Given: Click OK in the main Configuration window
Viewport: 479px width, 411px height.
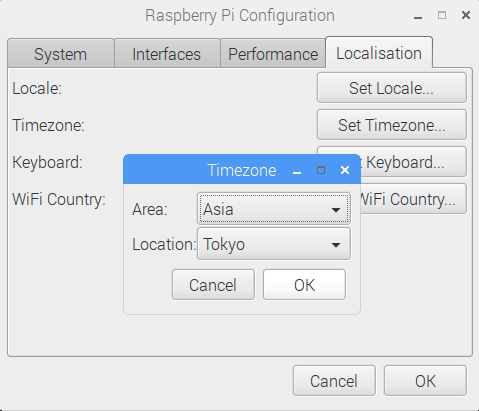Looking at the screenshot, I should [x=425, y=381].
